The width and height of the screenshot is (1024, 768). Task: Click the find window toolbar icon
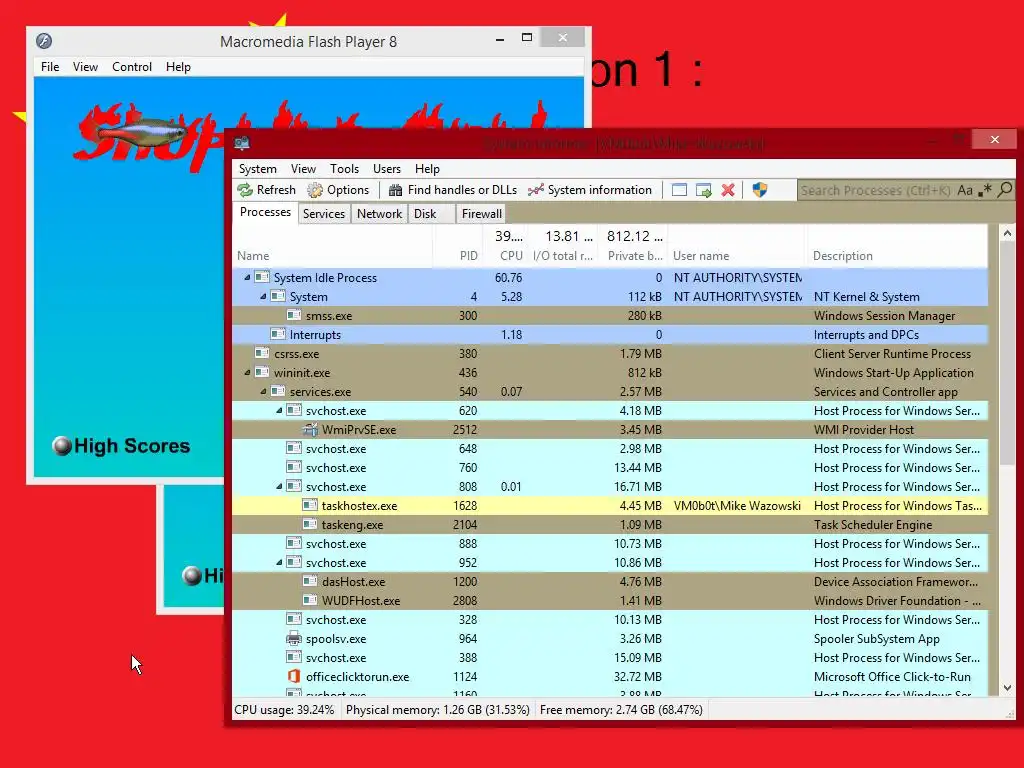point(679,190)
